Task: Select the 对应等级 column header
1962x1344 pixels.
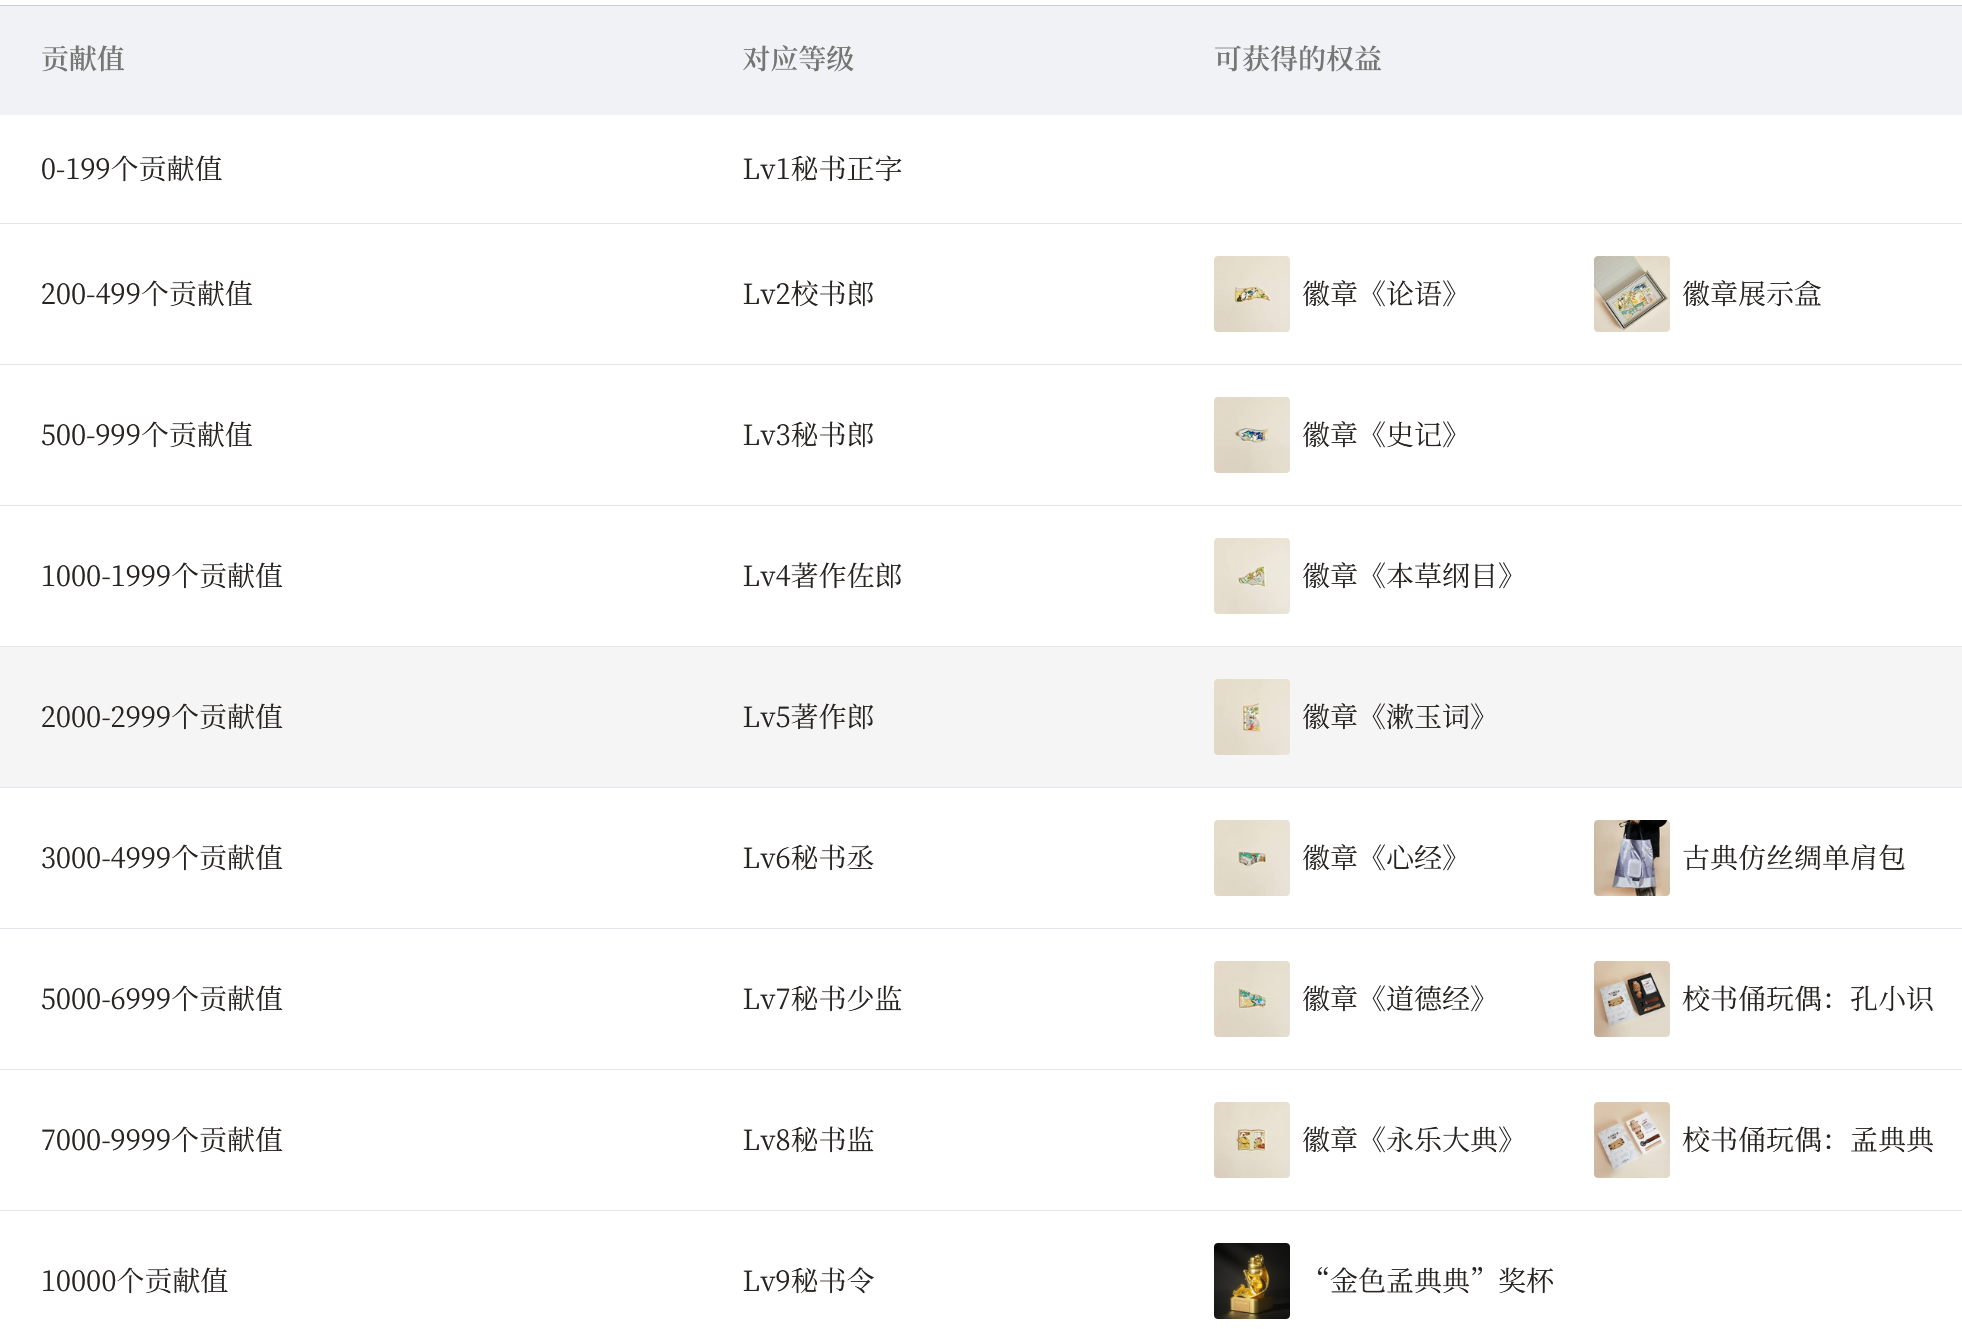Action: [798, 59]
